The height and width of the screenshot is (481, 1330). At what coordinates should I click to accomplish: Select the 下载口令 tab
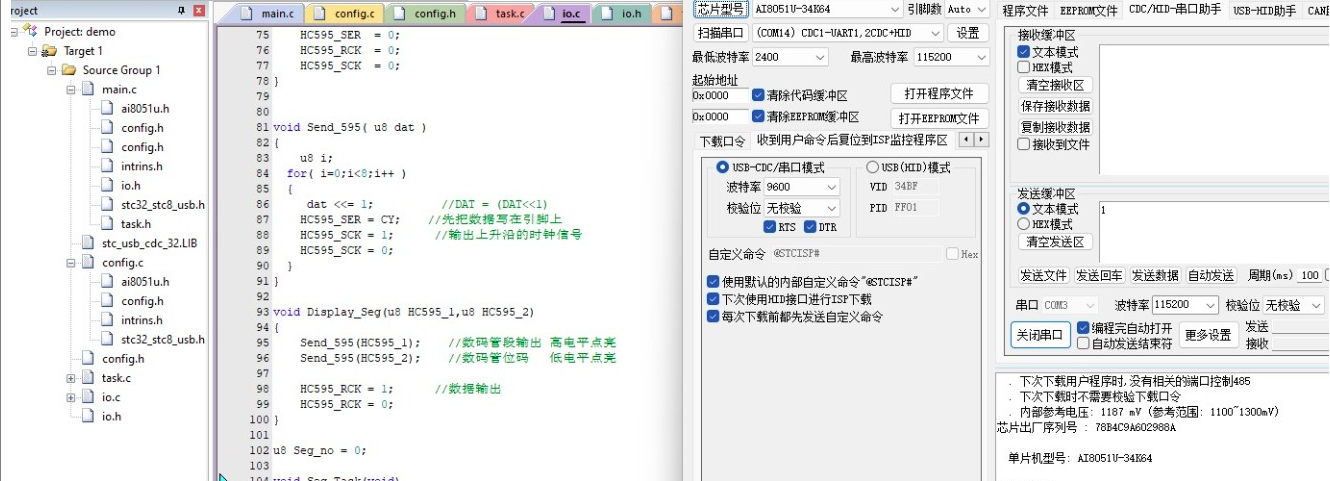722,141
